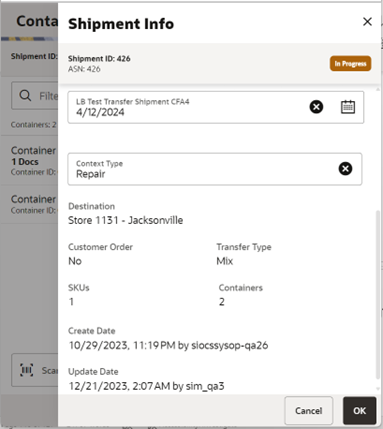This screenshot has width=383, height=429.
Task: Click the Shipment ID: 426 text
Action: [99, 59]
